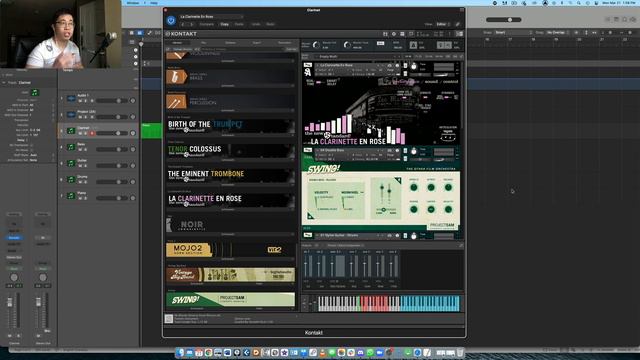Click the Redo button in plug-in header
Screen dimensions: 640x360
(x=270, y=24)
